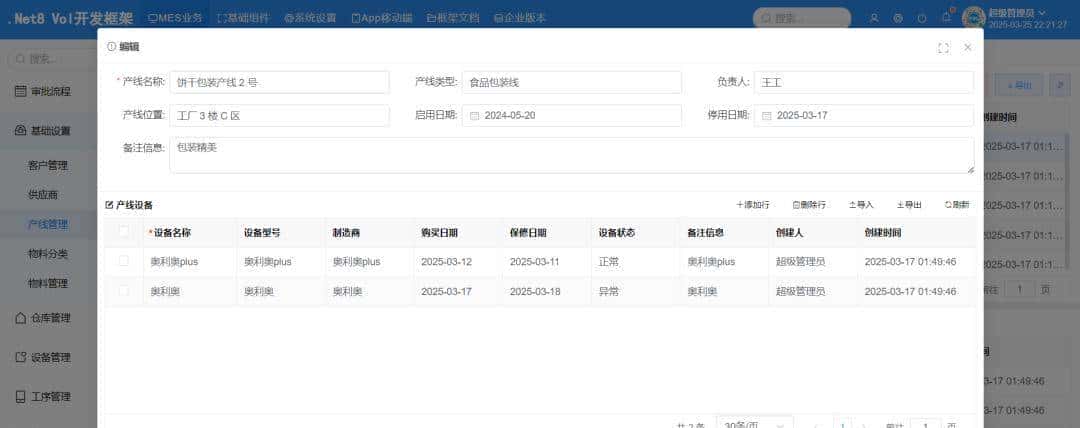Click the 负责人 input field
Screen dimensions: 1080x428
point(864,82)
